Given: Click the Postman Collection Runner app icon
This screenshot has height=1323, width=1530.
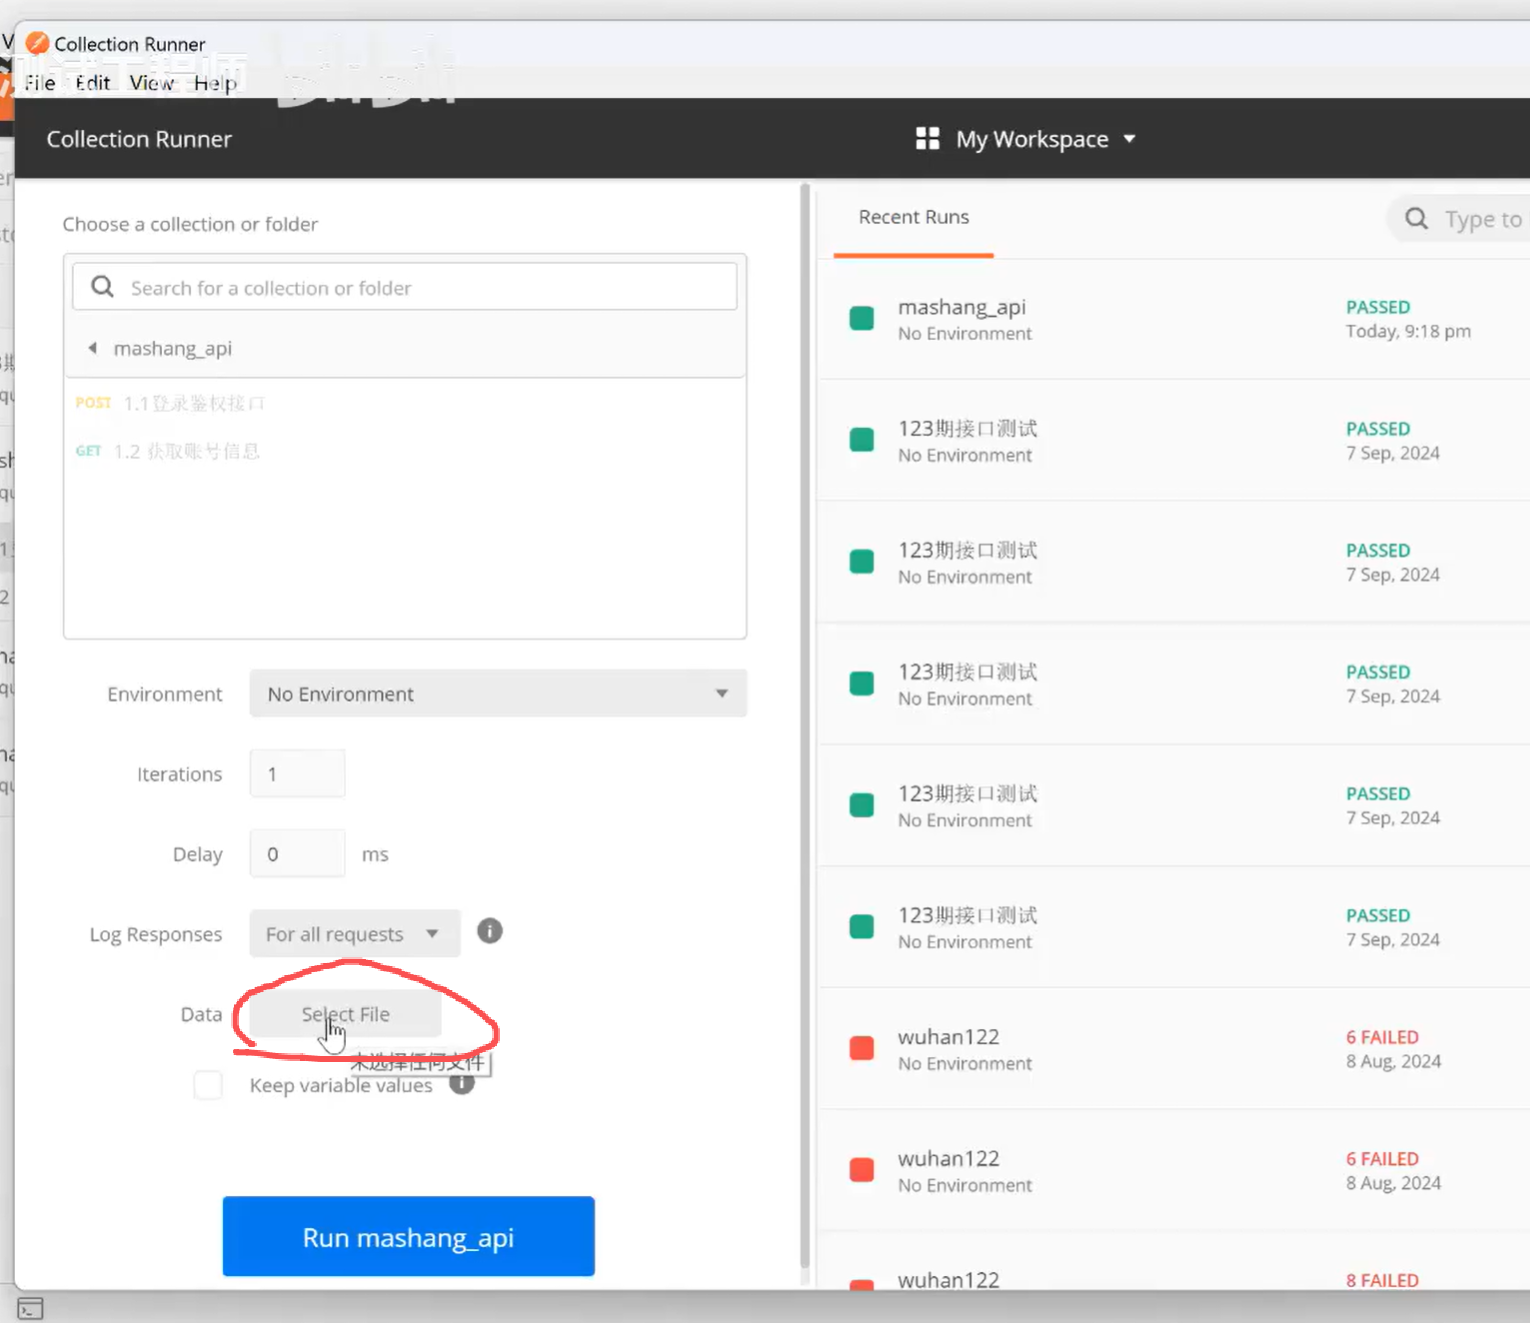Looking at the screenshot, I should (x=37, y=43).
